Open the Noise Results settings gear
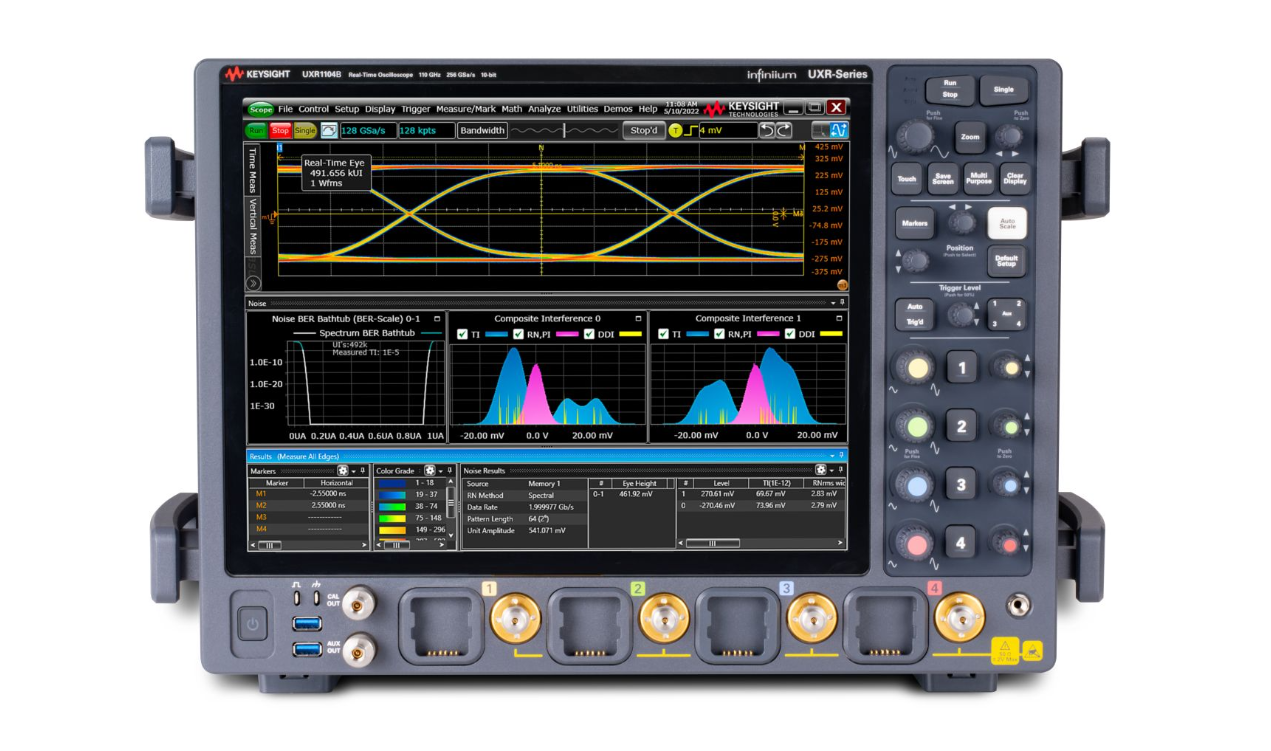The width and height of the screenshot is (1271, 751). coord(819,470)
